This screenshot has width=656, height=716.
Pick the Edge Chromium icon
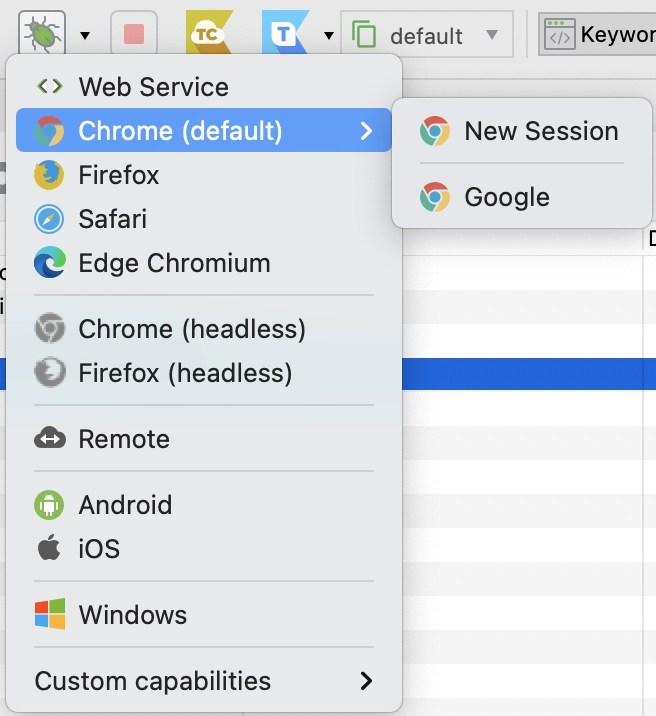tap(48, 263)
